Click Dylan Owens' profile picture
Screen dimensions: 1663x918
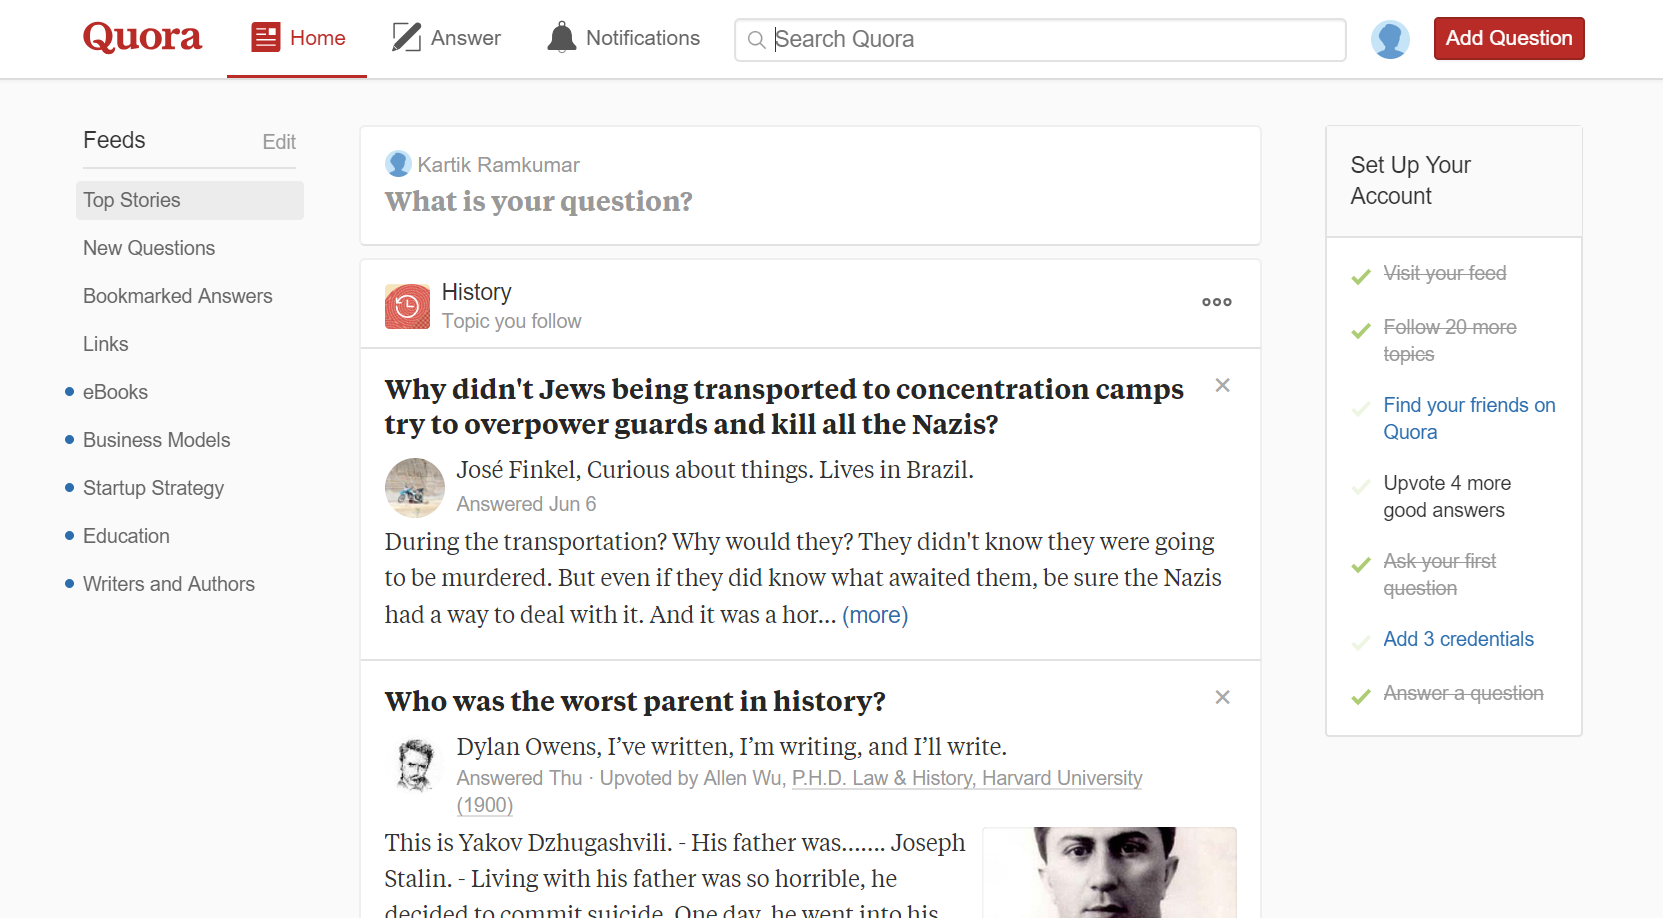coord(414,765)
